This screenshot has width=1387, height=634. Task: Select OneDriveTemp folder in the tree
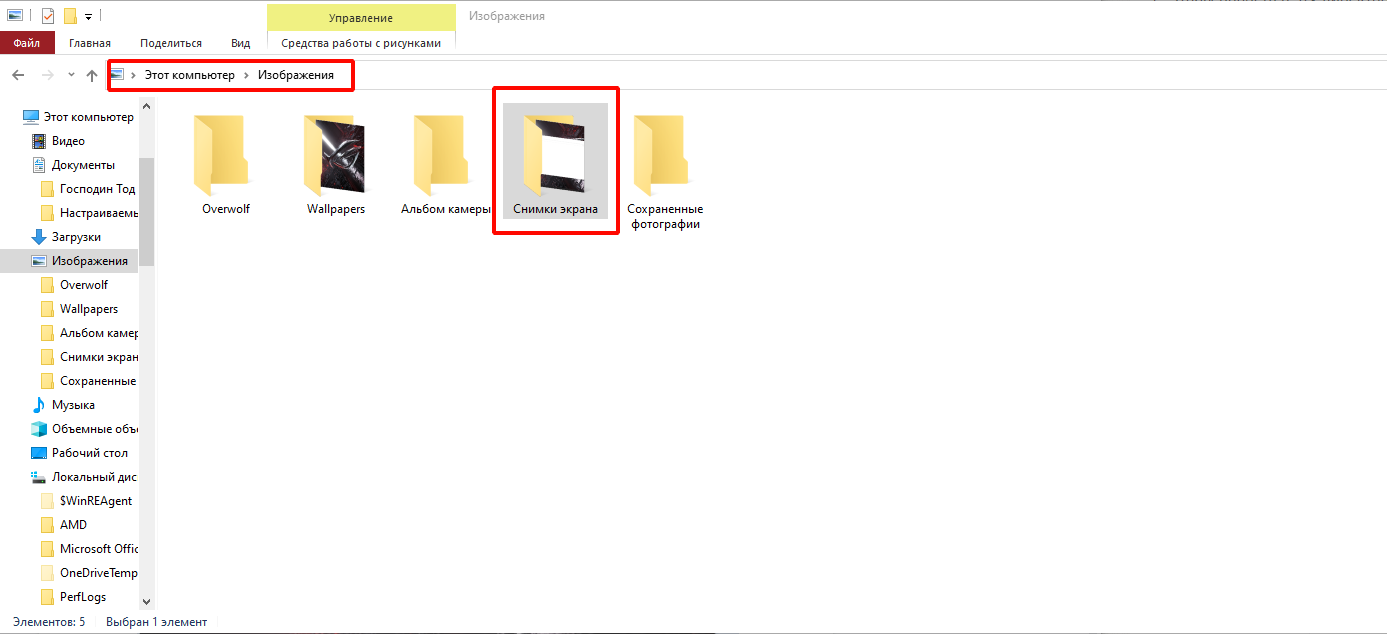pyautogui.click(x=99, y=573)
